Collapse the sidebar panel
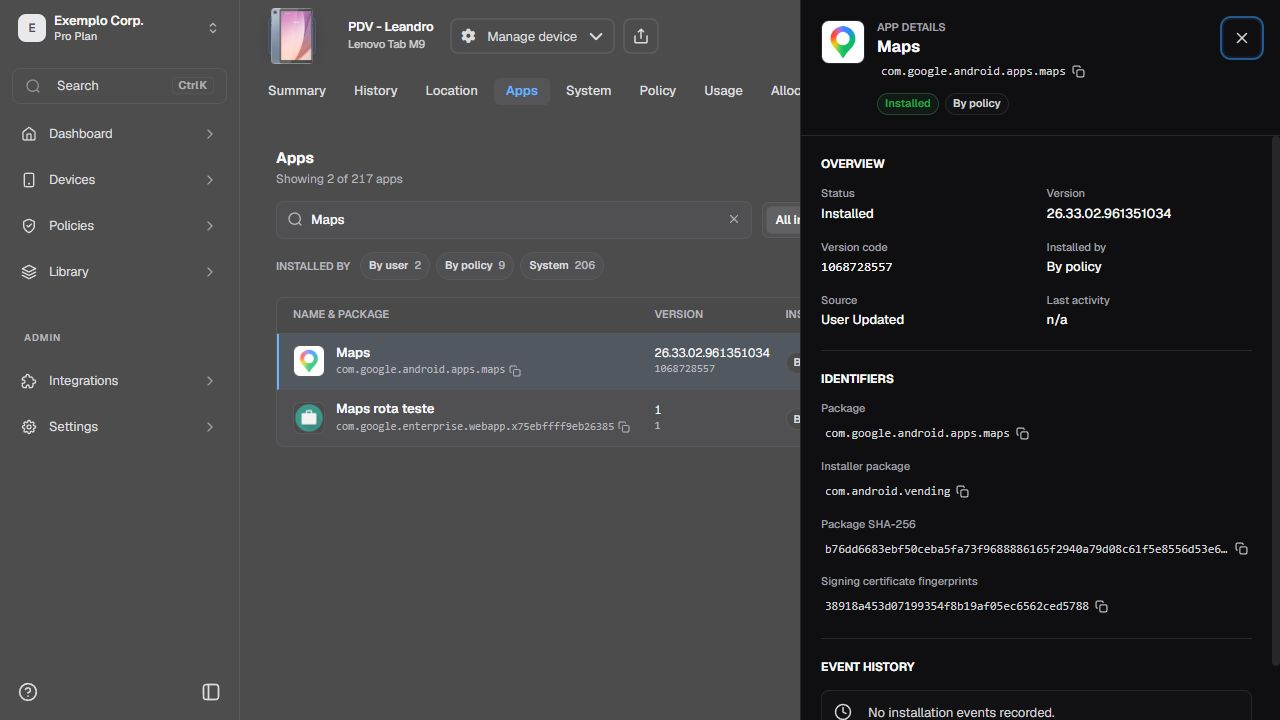The image size is (1280, 720). 211,692
